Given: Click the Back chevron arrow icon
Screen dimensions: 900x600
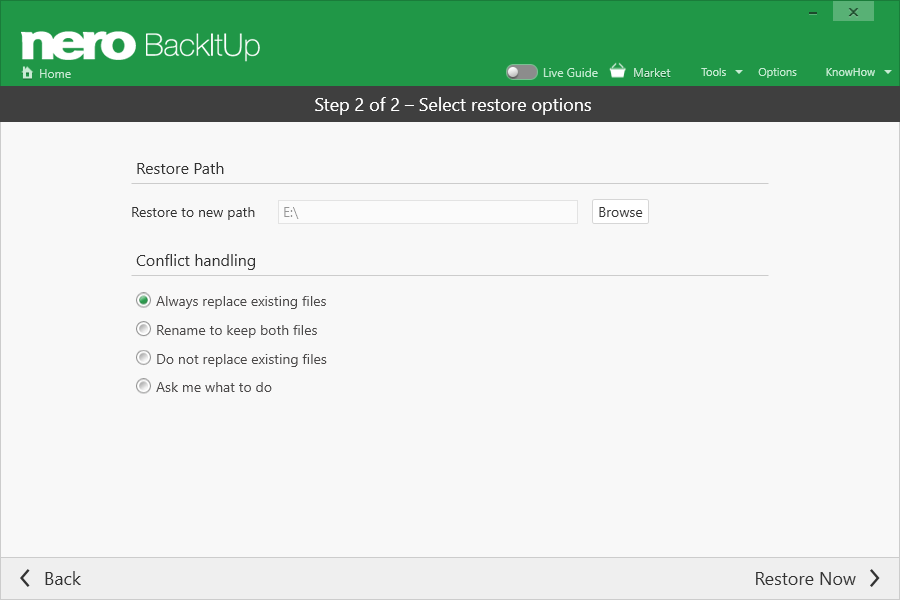Looking at the screenshot, I should (x=25, y=578).
